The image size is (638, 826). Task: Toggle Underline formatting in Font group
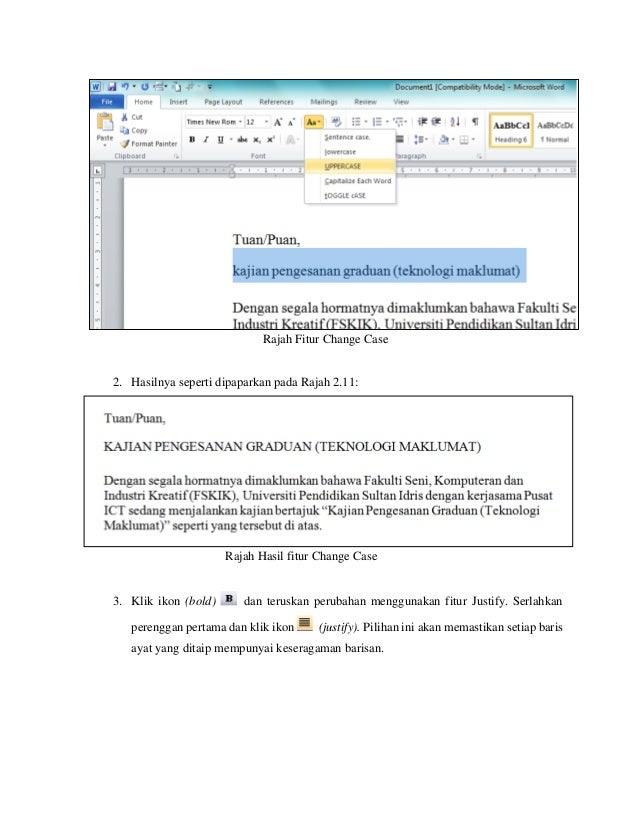[220, 140]
